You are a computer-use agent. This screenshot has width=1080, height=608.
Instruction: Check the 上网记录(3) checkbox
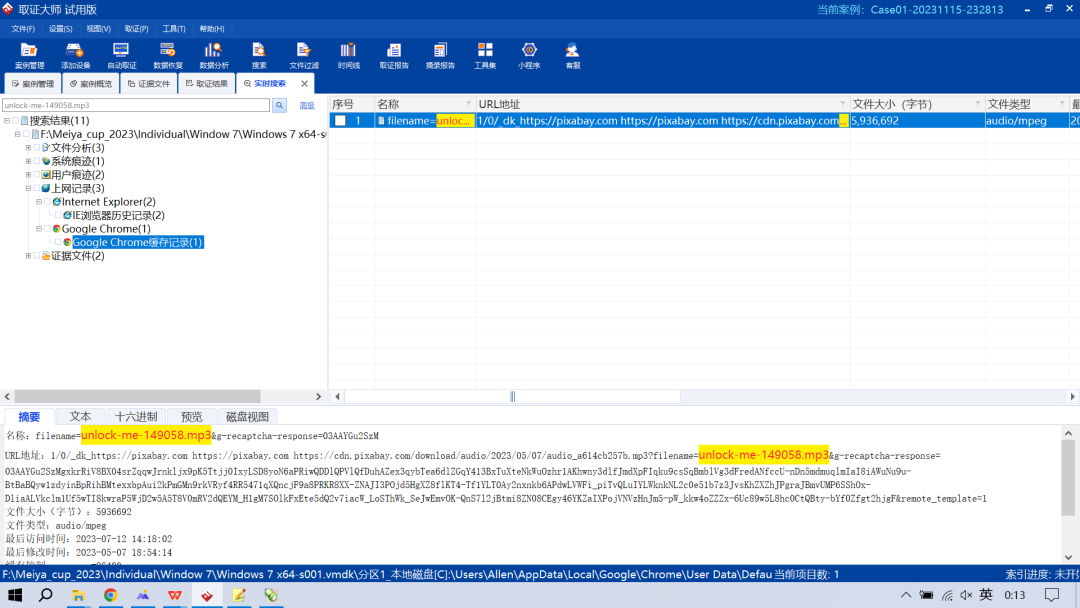[37, 188]
